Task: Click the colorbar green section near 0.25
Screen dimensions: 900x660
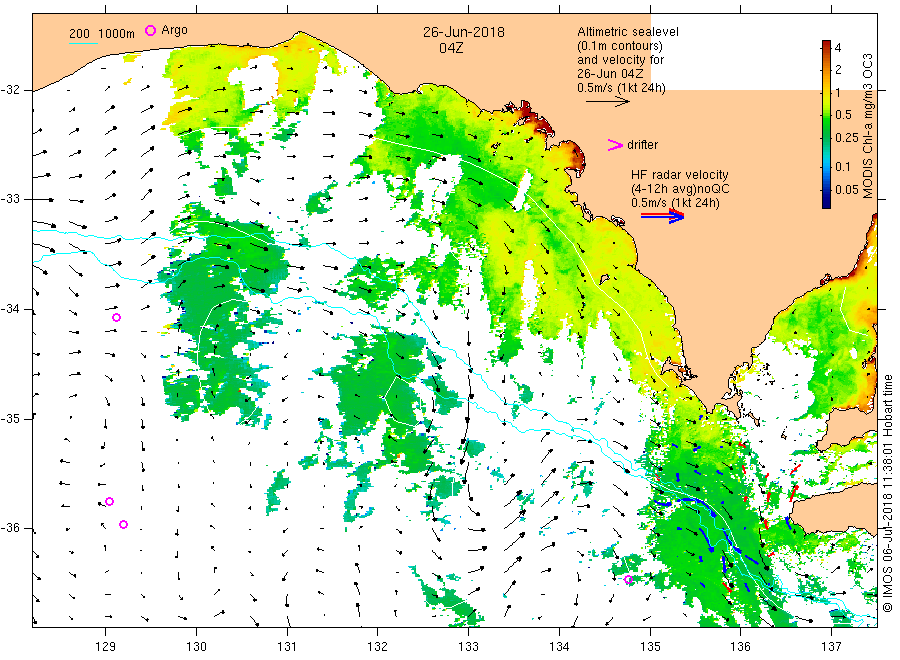Action: (x=827, y=138)
